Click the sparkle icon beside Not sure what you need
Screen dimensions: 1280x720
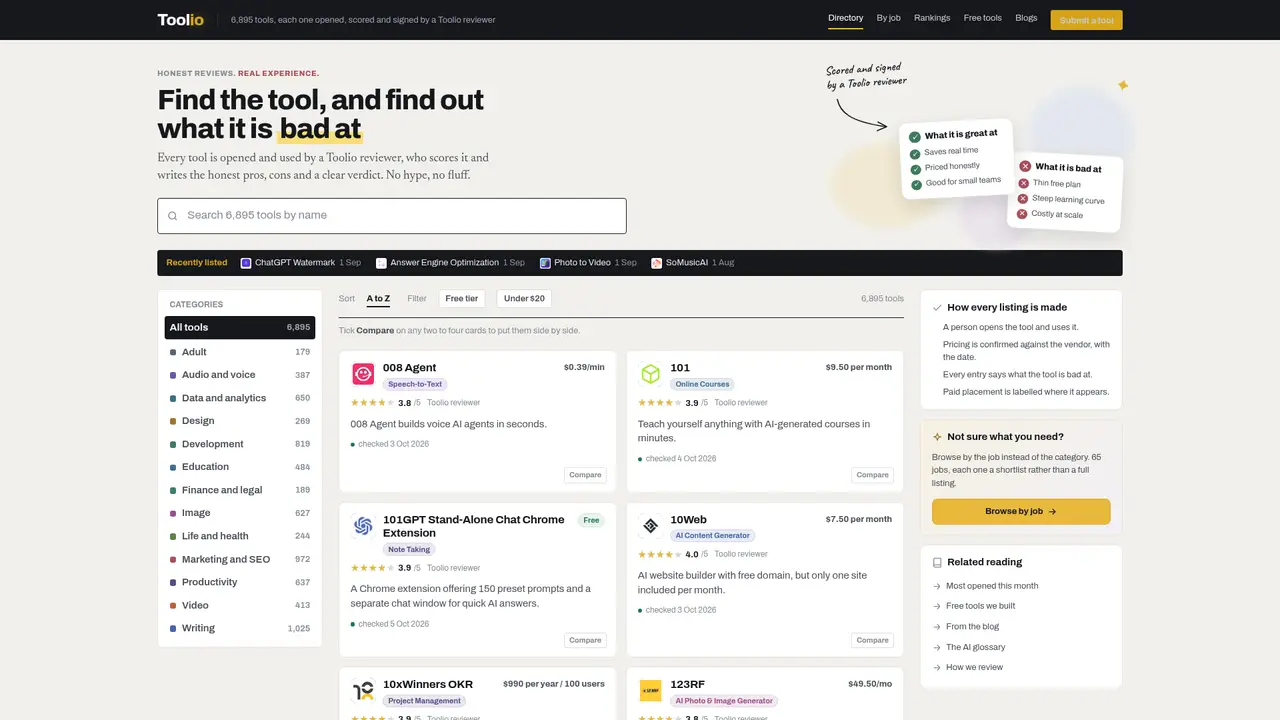[937, 437]
